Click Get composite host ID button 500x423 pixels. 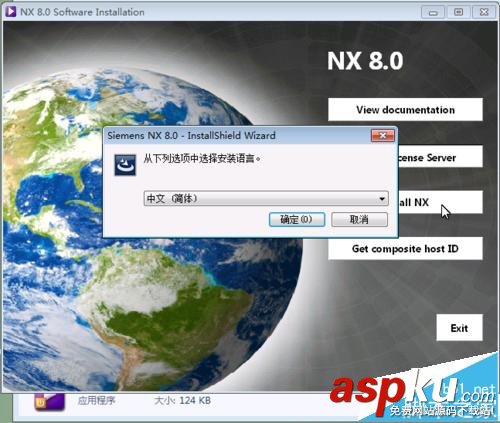(x=405, y=248)
